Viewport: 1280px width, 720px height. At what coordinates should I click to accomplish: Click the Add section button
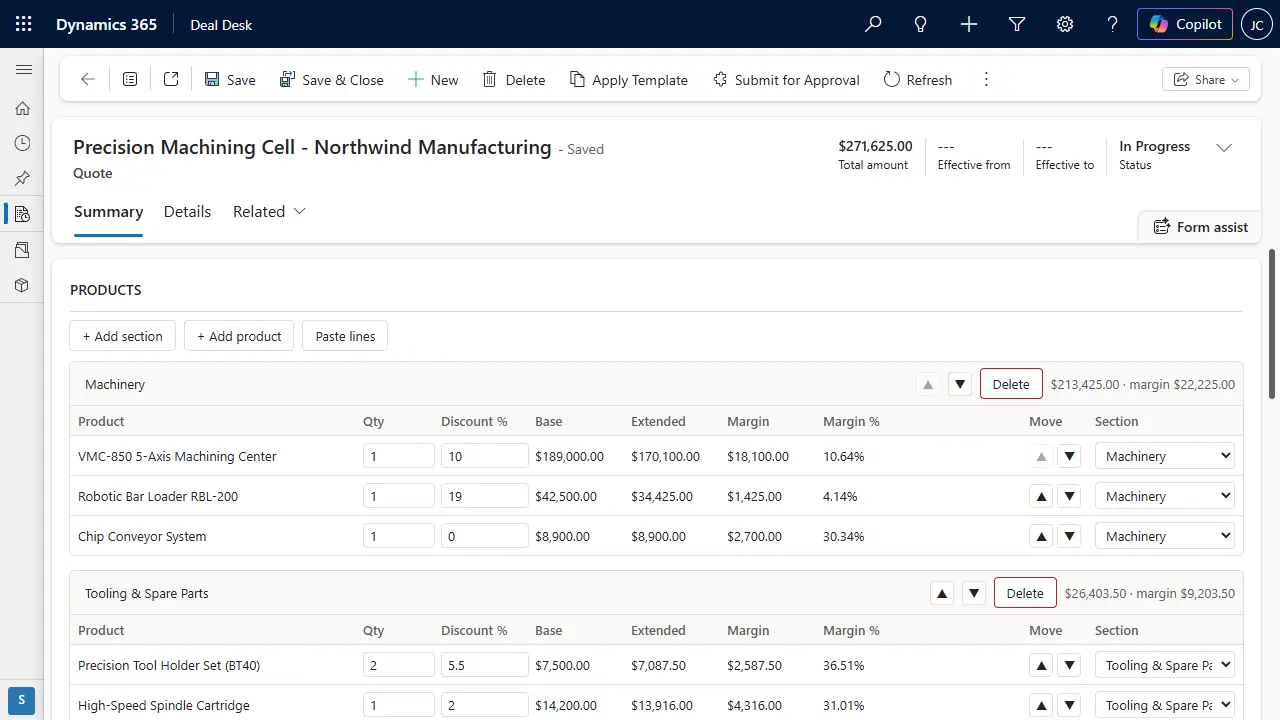click(x=123, y=336)
